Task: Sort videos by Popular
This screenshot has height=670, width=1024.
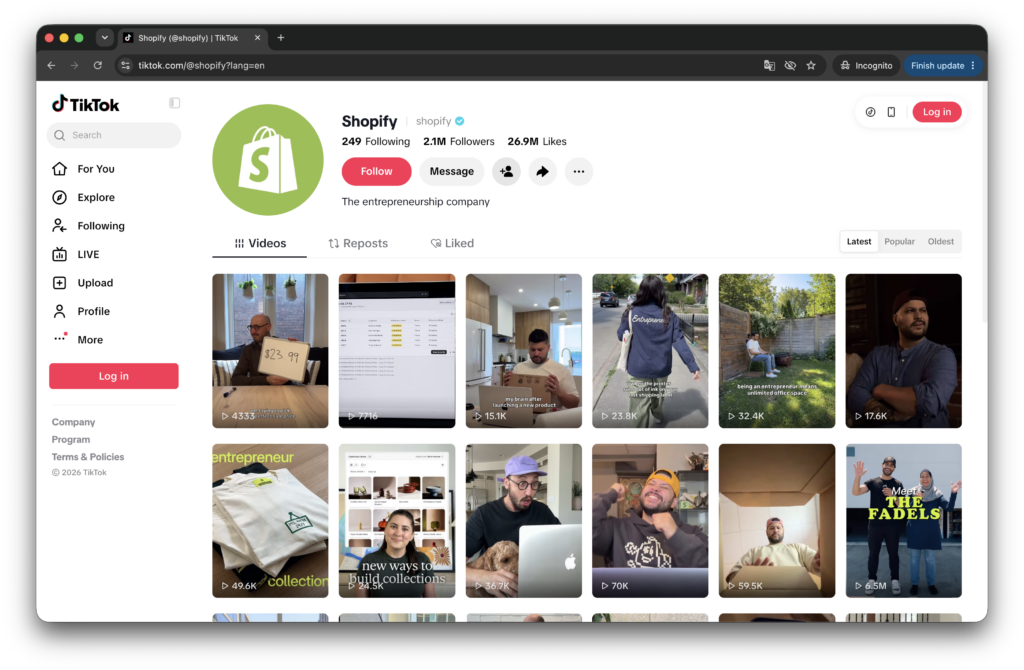Action: click(899, 242)
